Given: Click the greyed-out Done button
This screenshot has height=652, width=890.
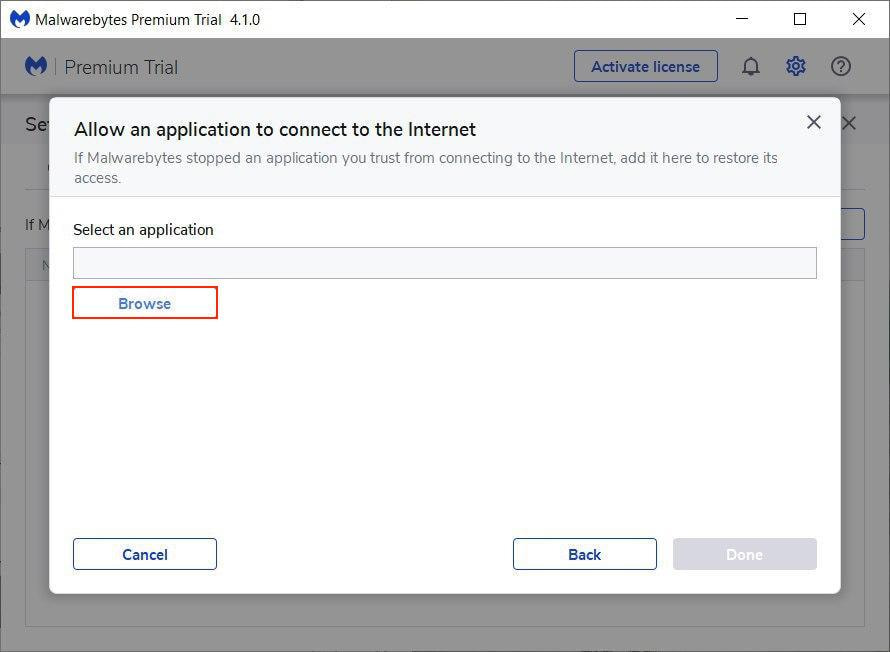Looking at the screenshot, I should (744, 554).
